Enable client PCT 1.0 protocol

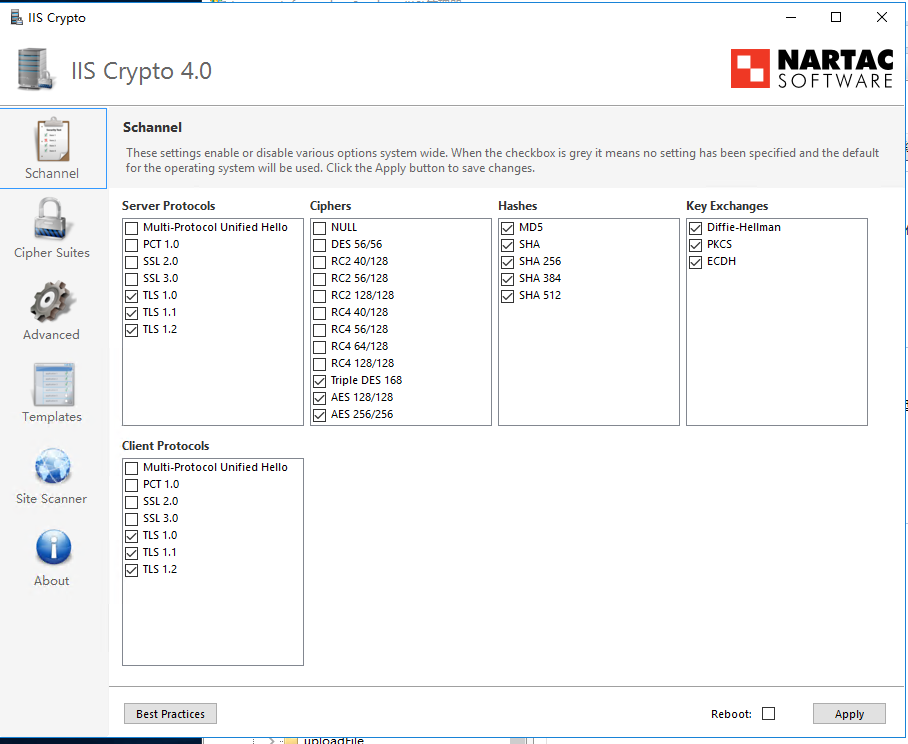tap(131, 485)
